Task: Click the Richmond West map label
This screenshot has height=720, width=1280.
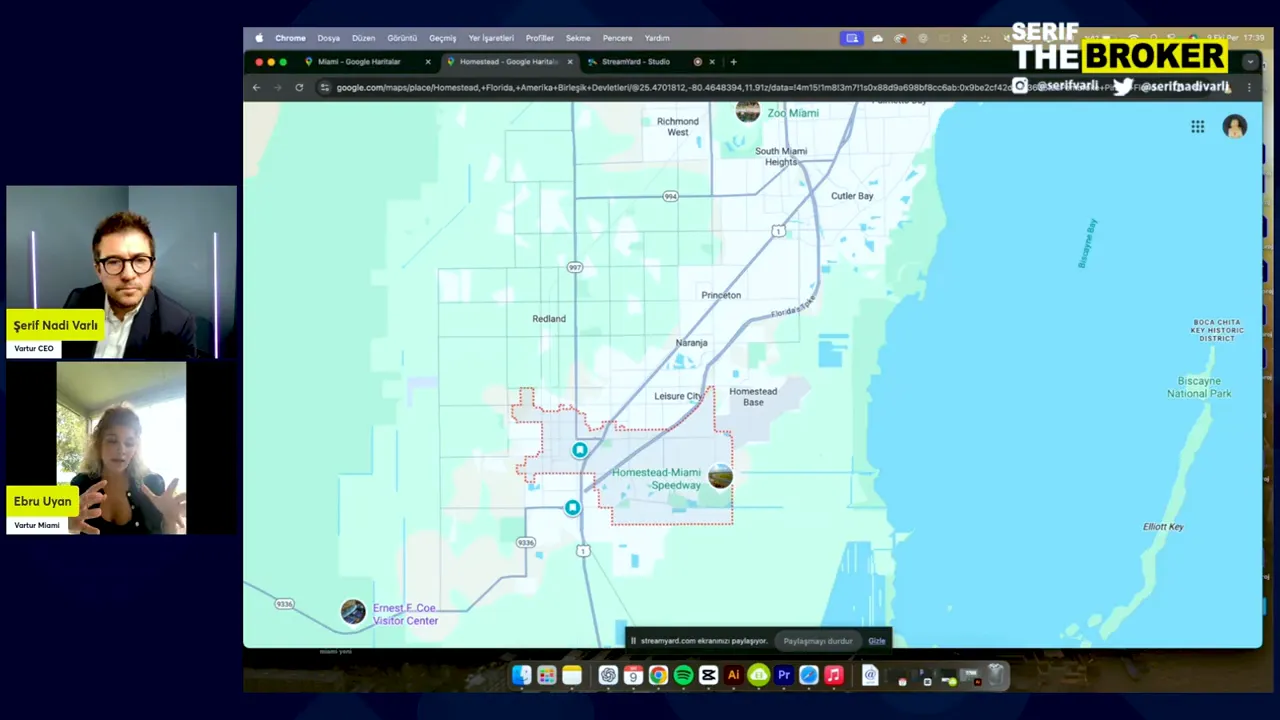Action: 678,127
